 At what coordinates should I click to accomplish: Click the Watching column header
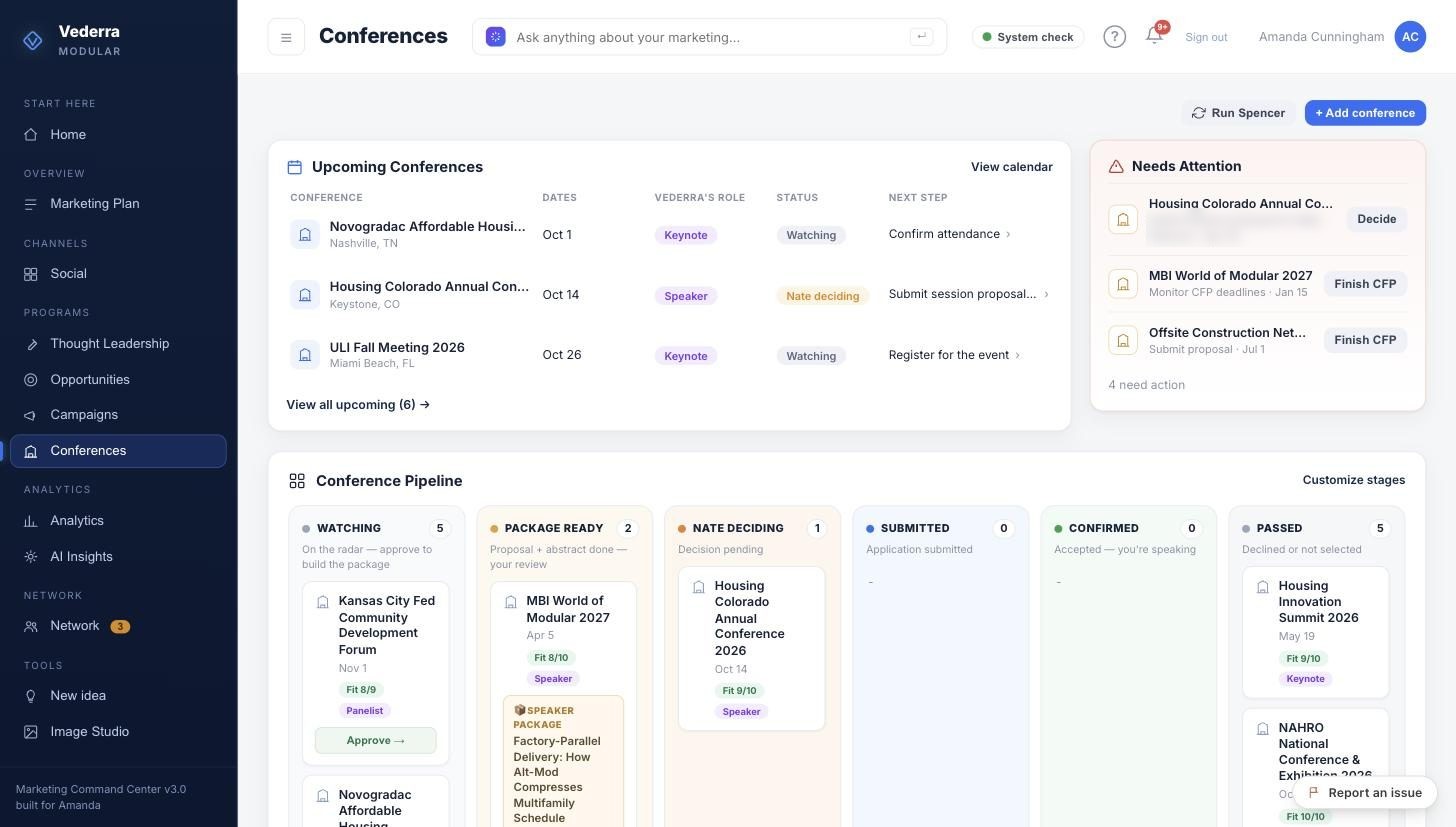point(348,528)
